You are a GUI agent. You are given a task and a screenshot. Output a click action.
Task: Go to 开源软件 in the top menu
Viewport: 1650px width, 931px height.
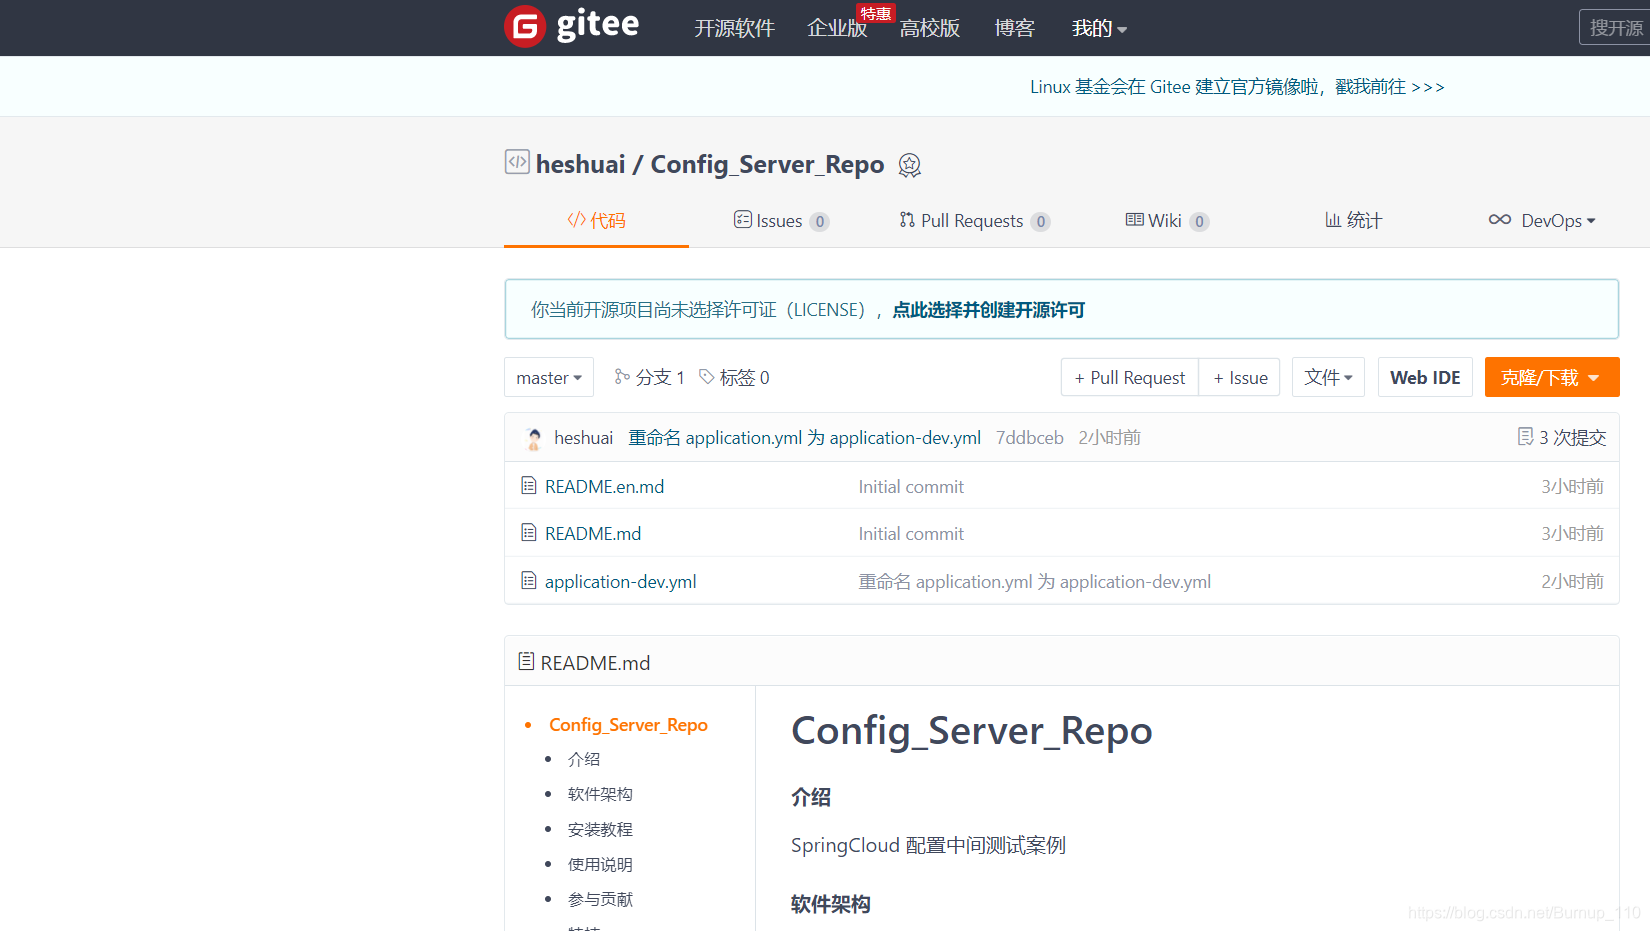click(735, 28)
